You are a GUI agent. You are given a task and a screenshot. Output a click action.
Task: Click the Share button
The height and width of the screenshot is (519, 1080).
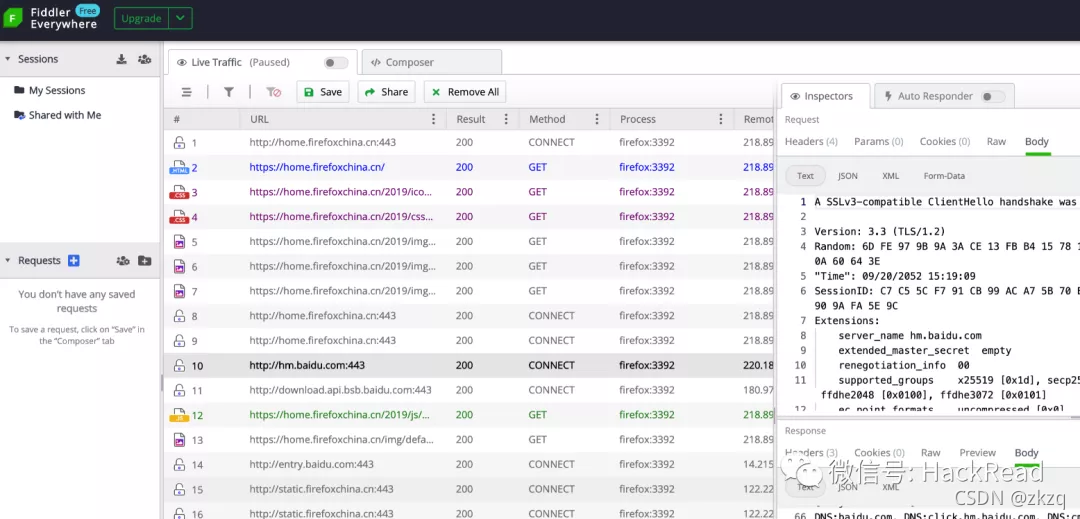point(386,92)
